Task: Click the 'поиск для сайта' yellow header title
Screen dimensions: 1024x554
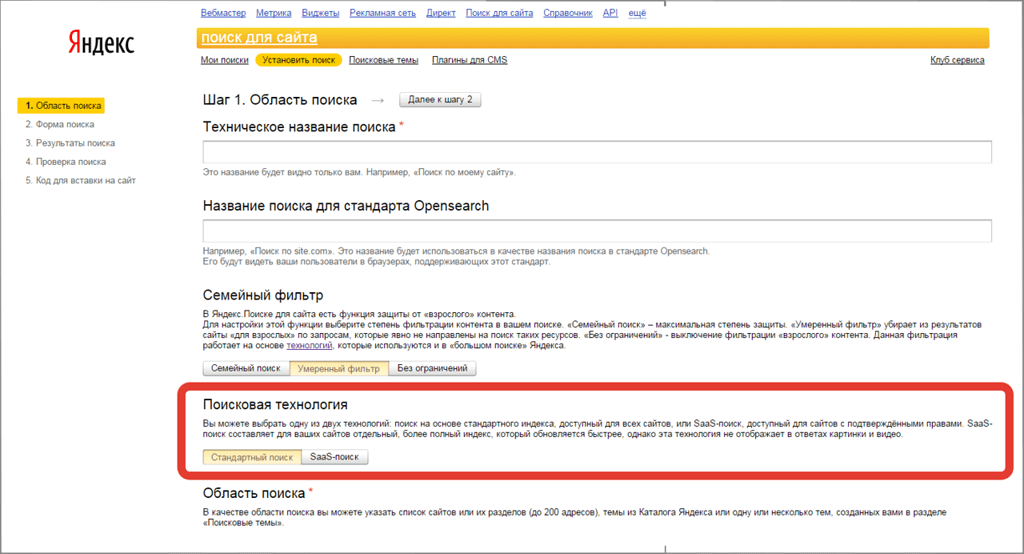Action: (x=259, y=38)
